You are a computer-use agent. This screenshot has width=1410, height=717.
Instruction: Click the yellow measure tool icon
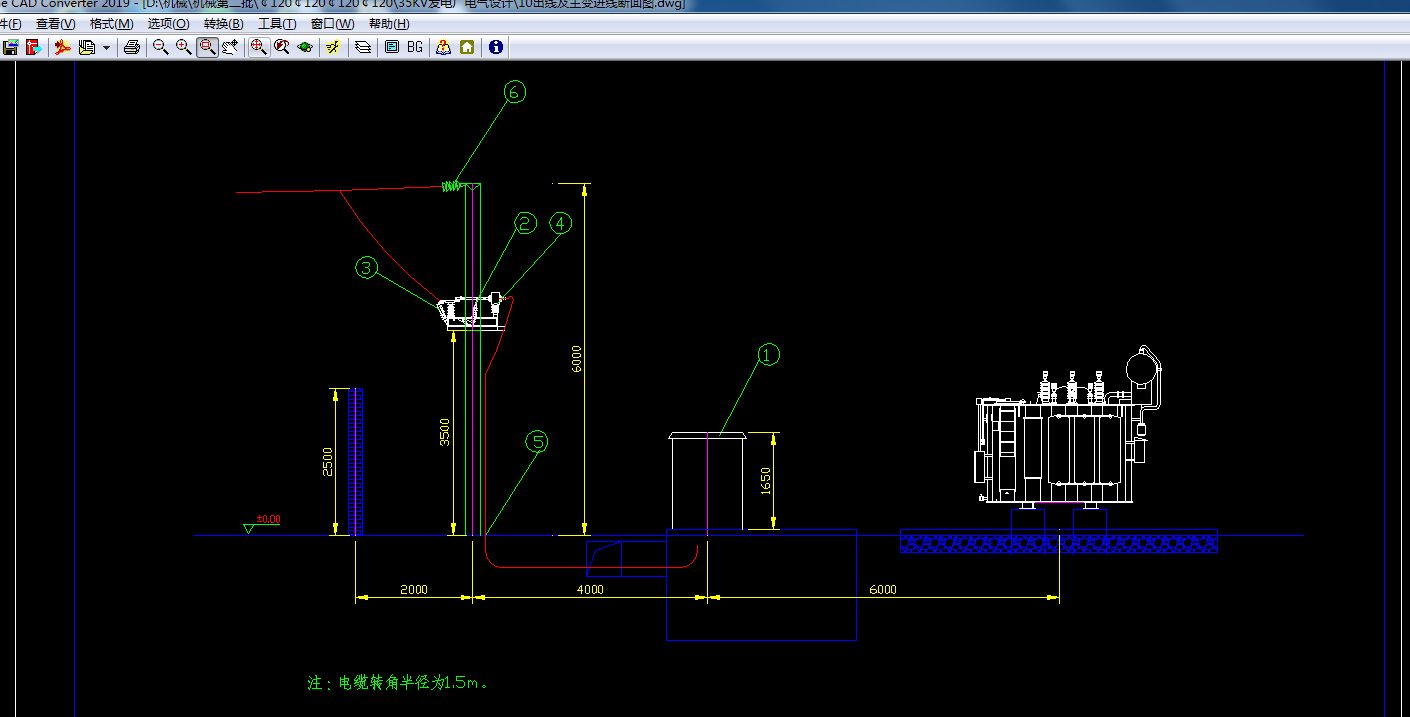334,47
